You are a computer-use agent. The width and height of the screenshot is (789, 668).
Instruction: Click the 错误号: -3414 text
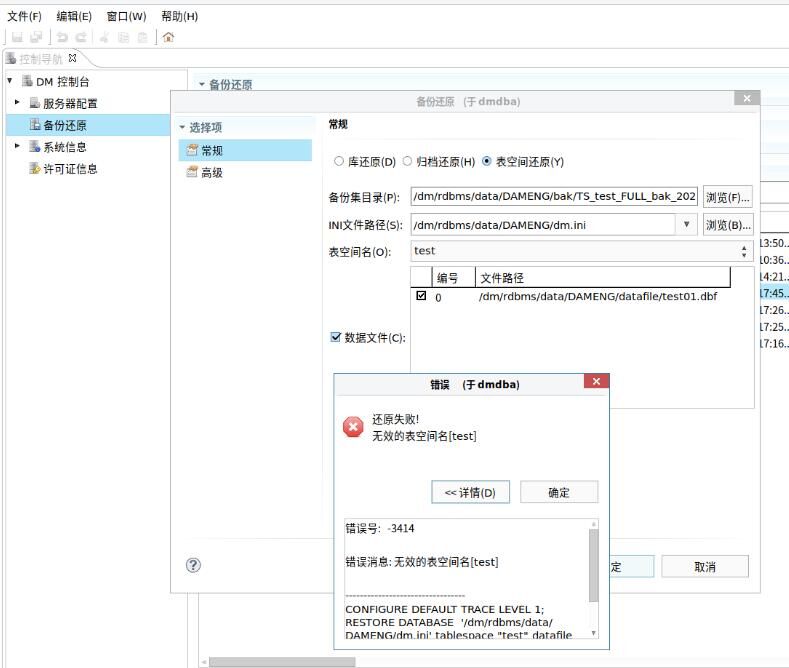tap(380, 528)
